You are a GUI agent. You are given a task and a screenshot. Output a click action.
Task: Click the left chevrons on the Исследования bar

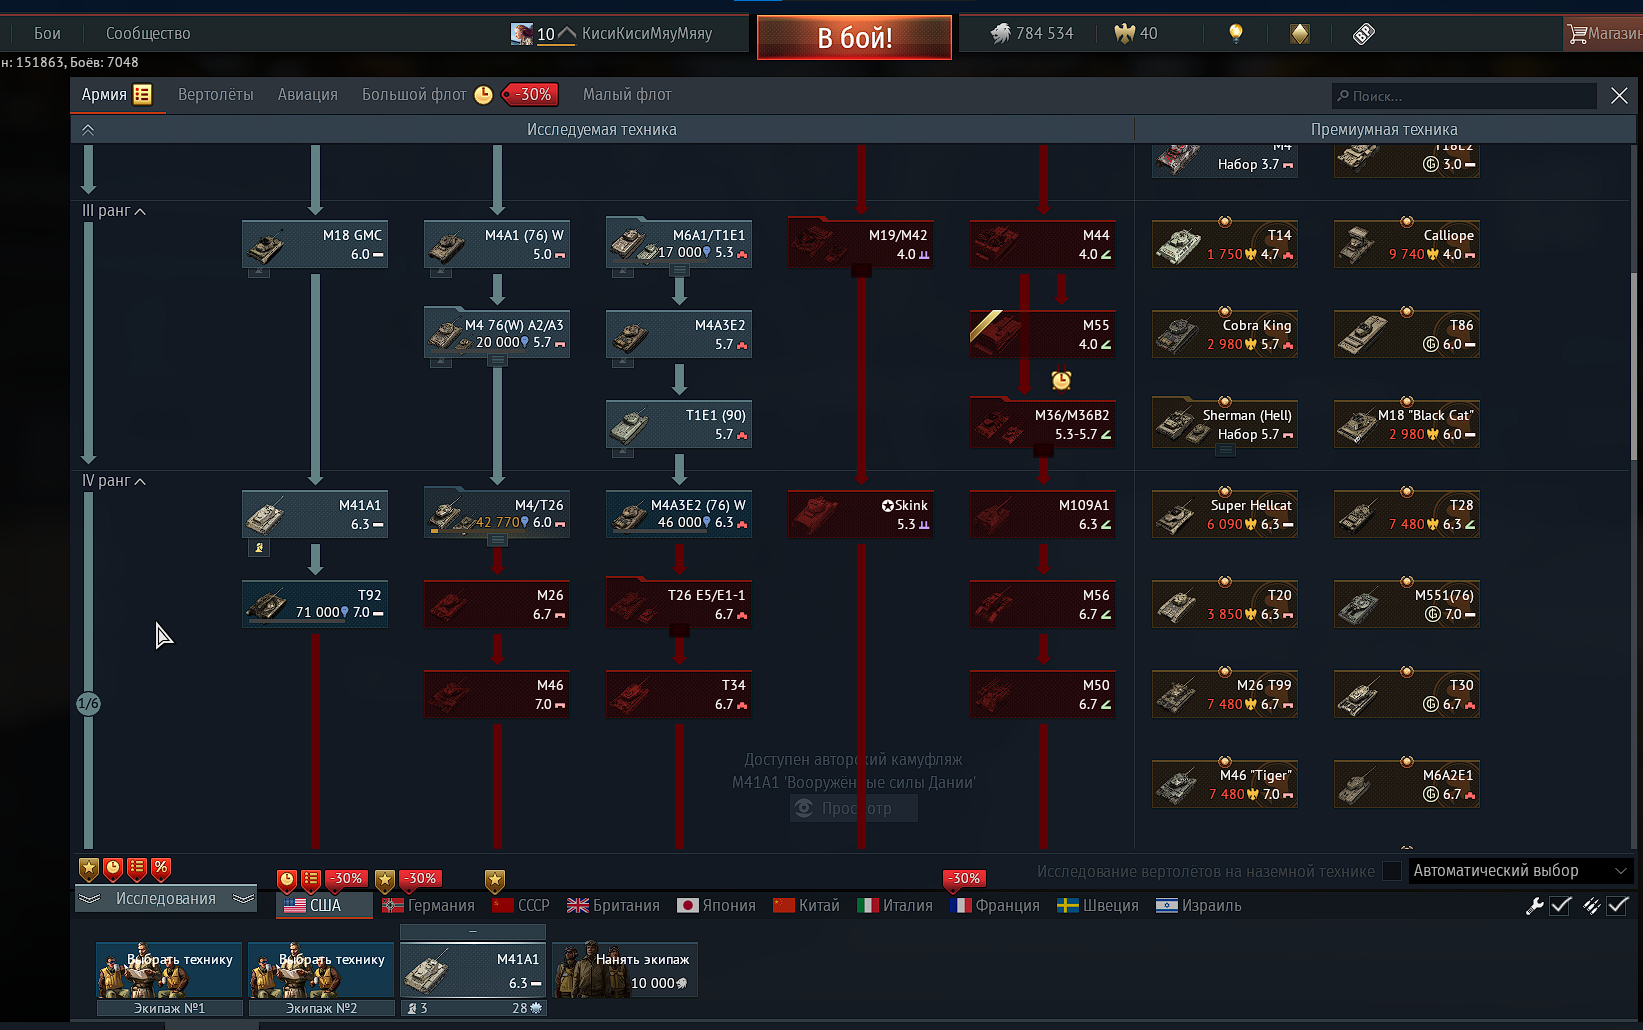pyautogui.click(x=90, y=898)
